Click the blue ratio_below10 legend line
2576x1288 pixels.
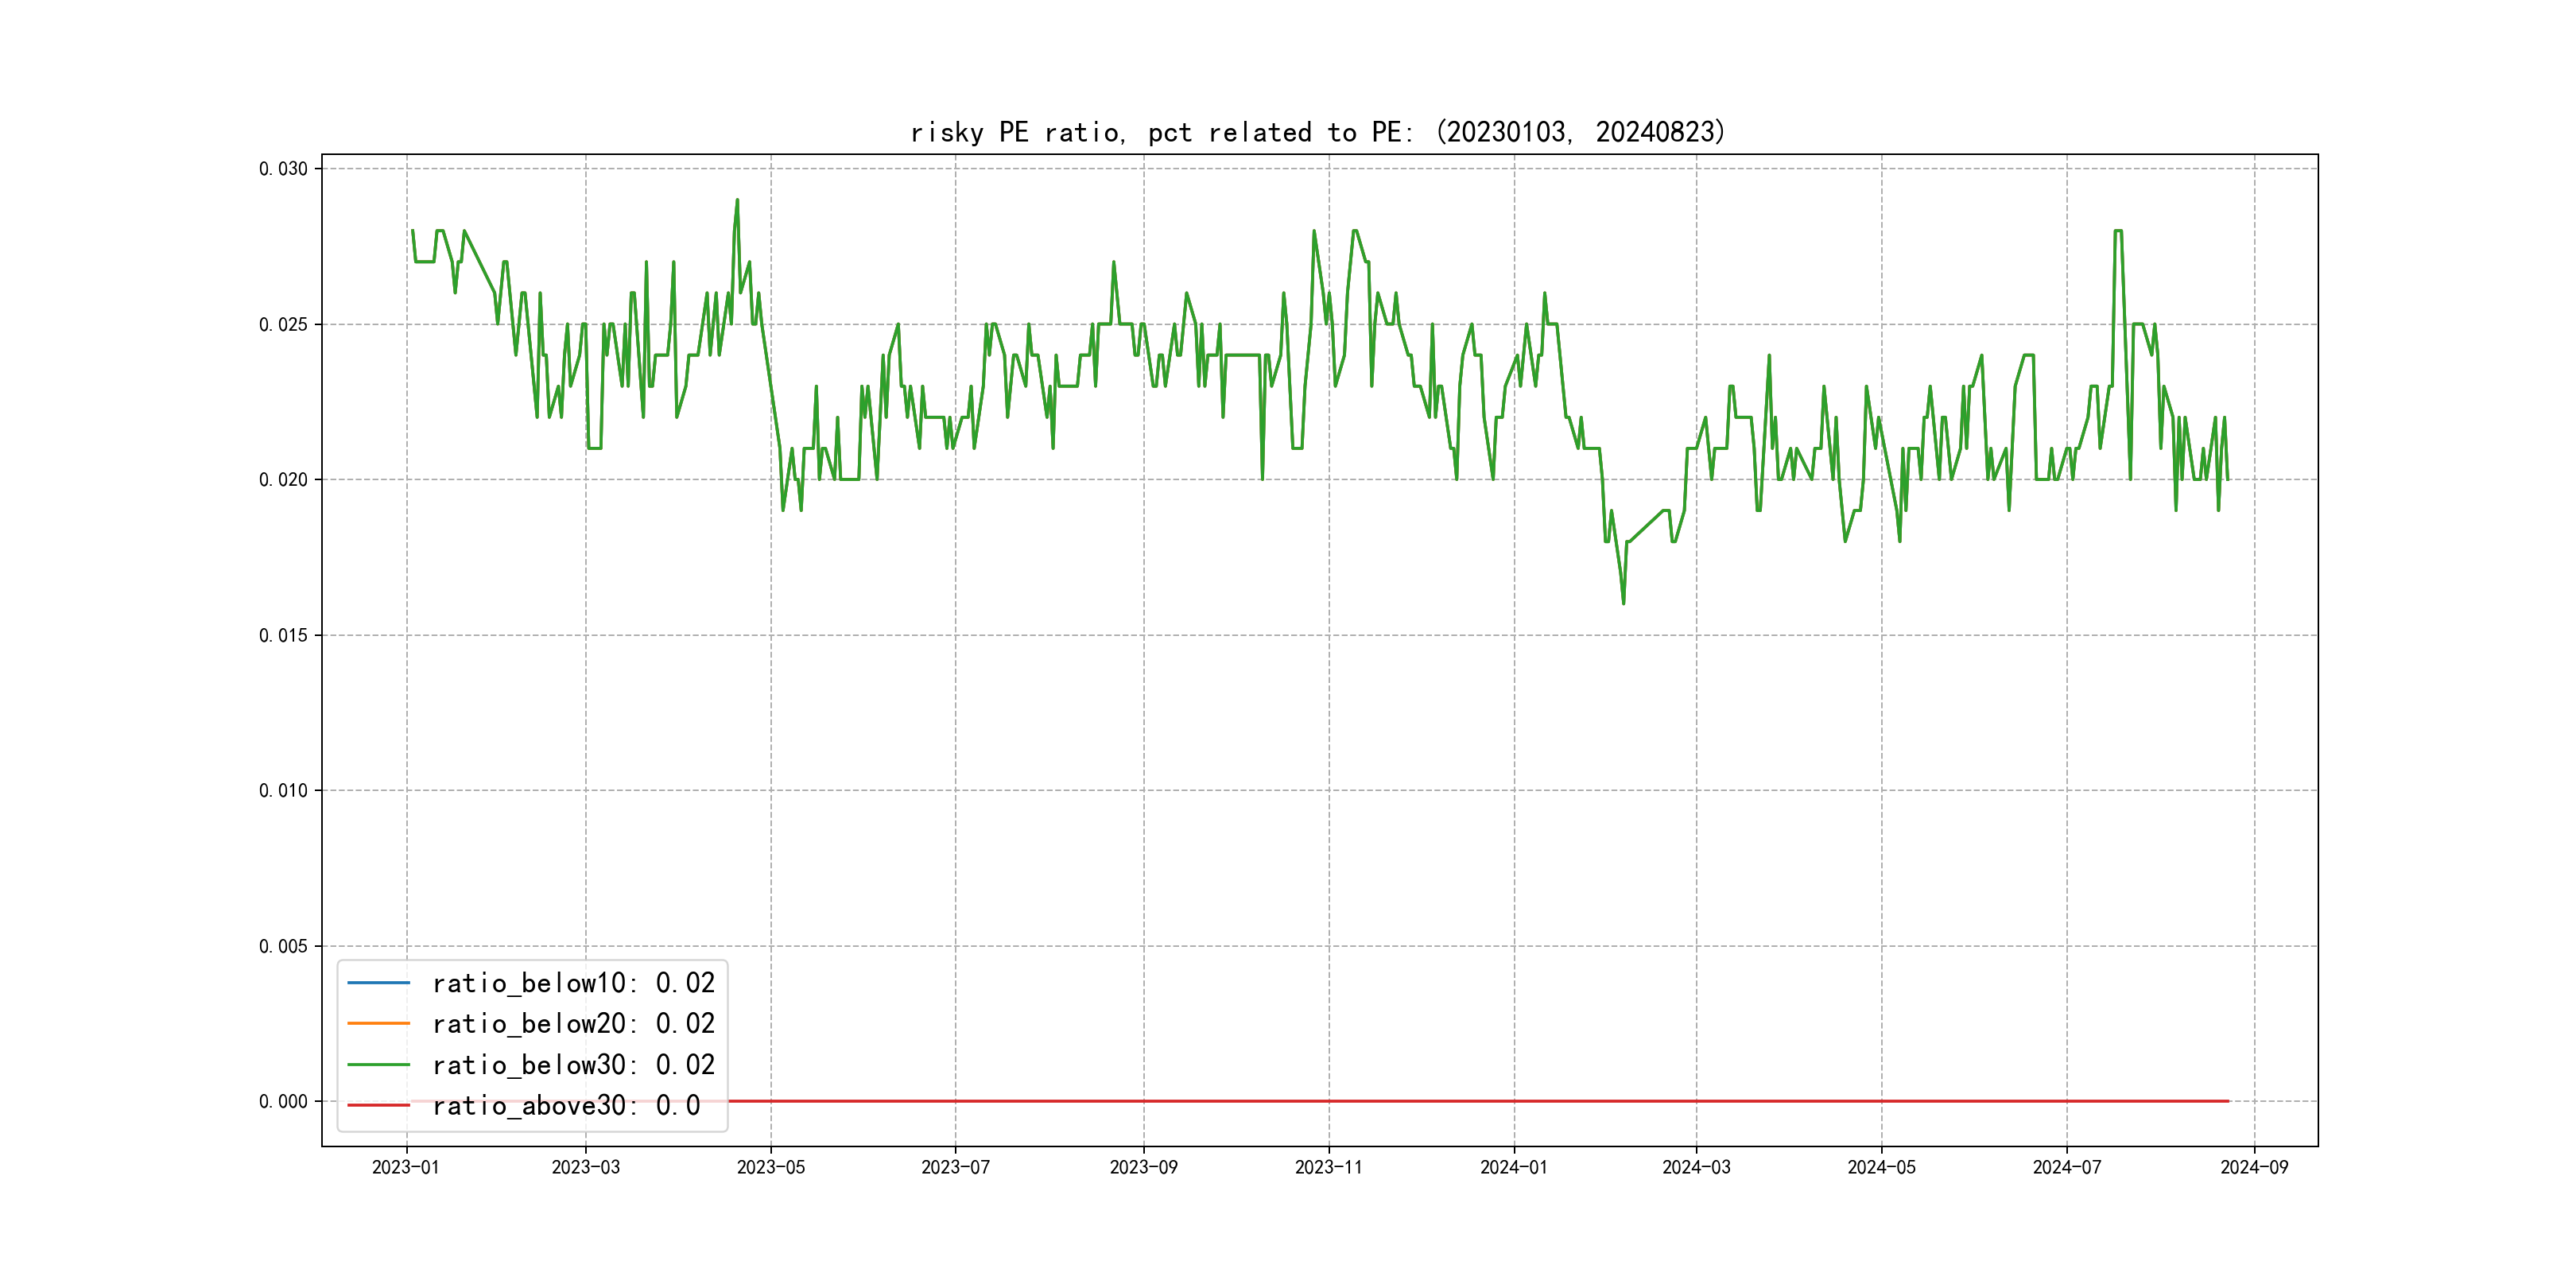coord(378,983)
